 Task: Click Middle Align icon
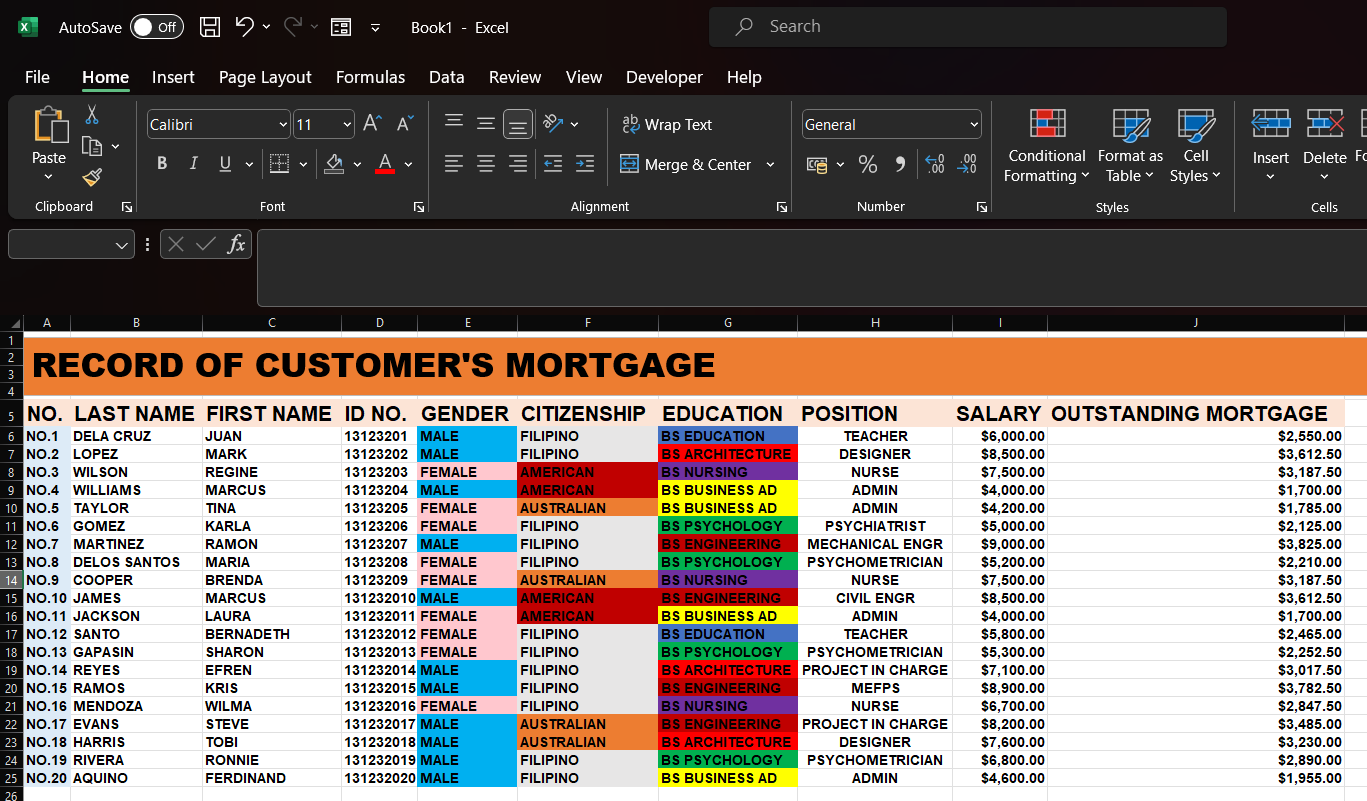(x=486, y=124)
